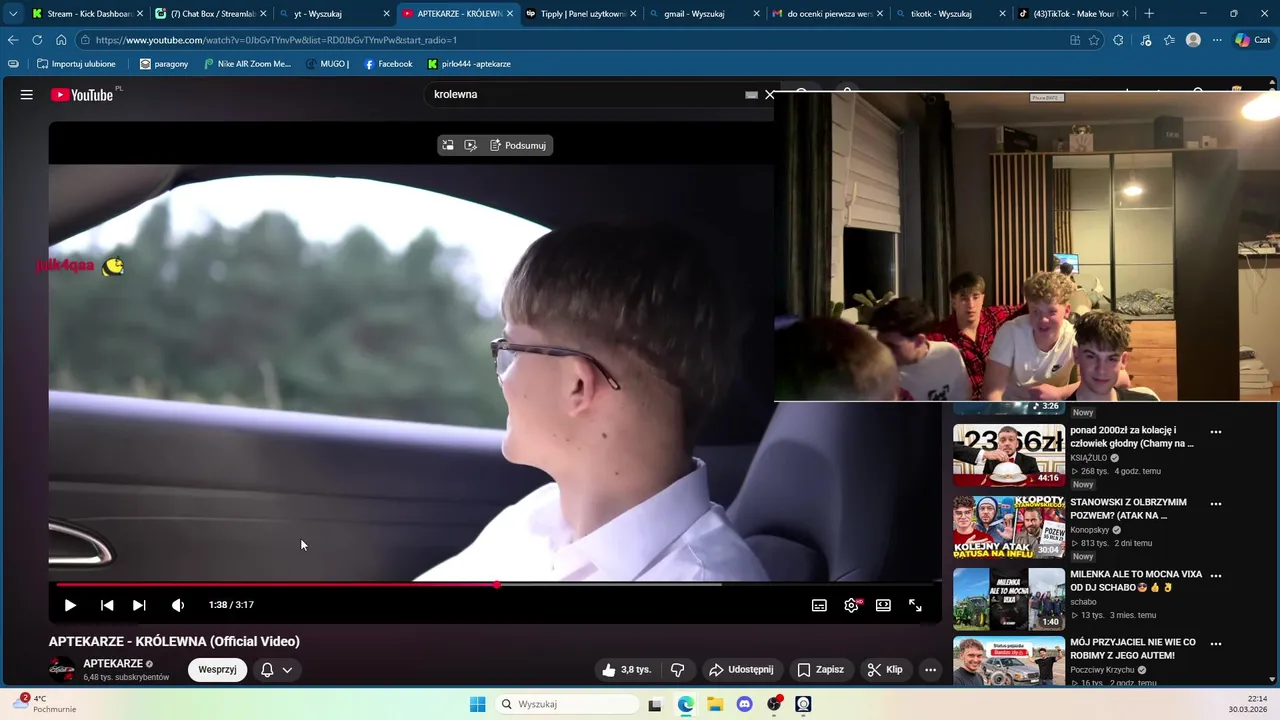Refresh the current page
This screenshot has width=1280, height=720.
(x=37, y=40)
